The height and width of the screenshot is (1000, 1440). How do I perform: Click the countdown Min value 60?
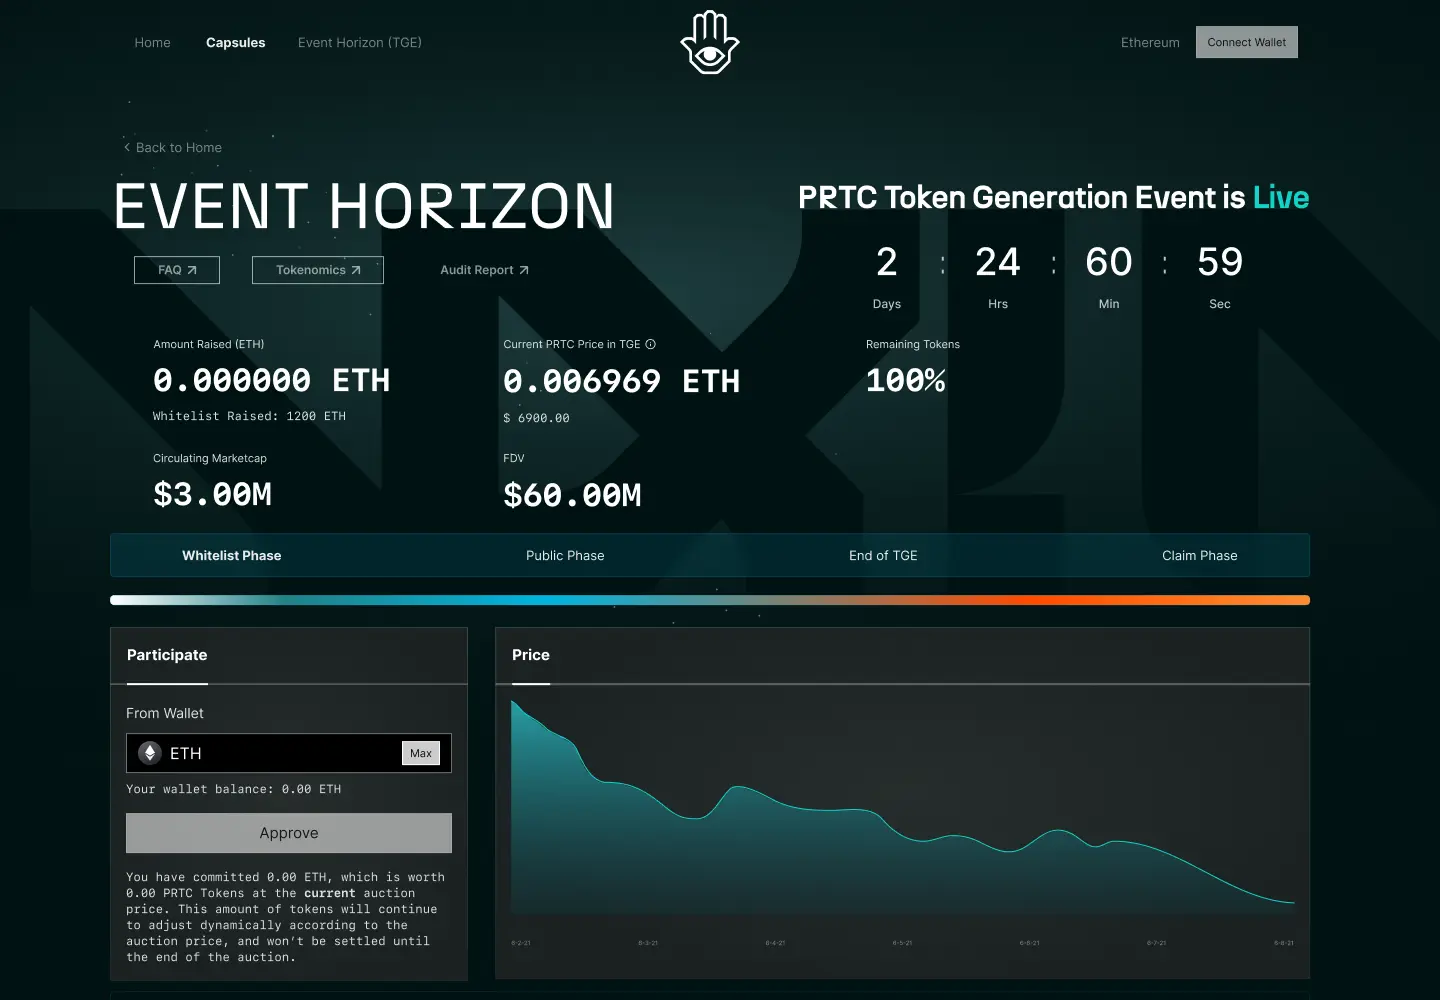1109,262
